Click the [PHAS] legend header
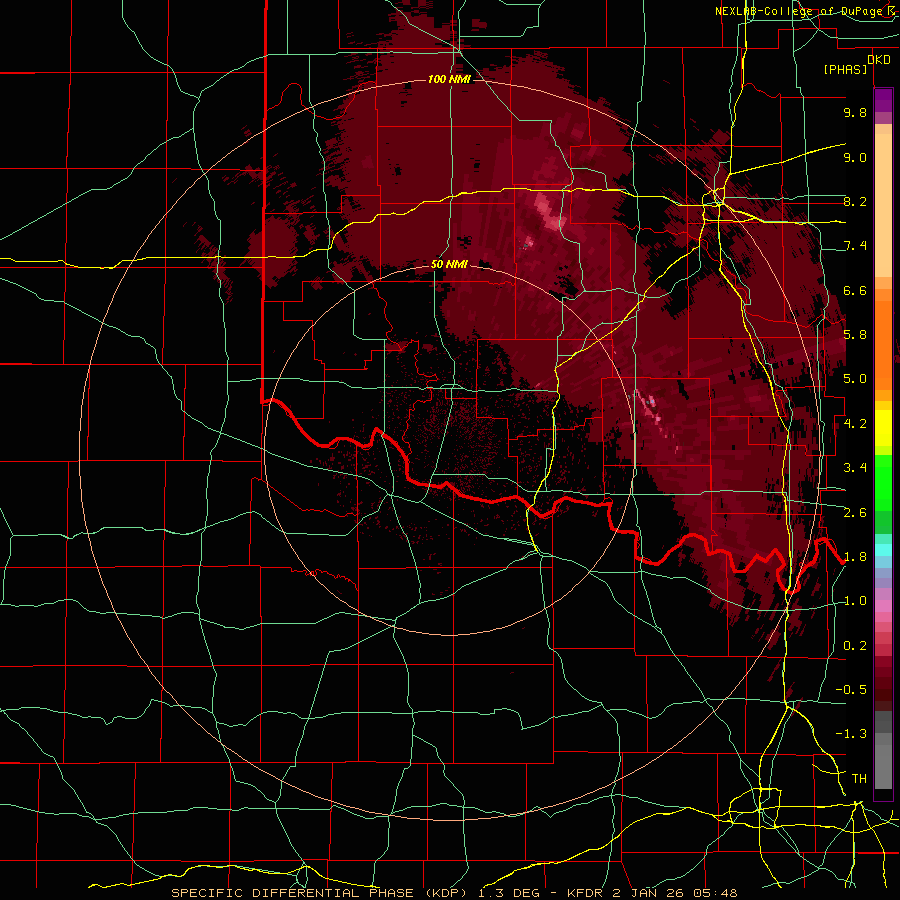 click(845, 70)
